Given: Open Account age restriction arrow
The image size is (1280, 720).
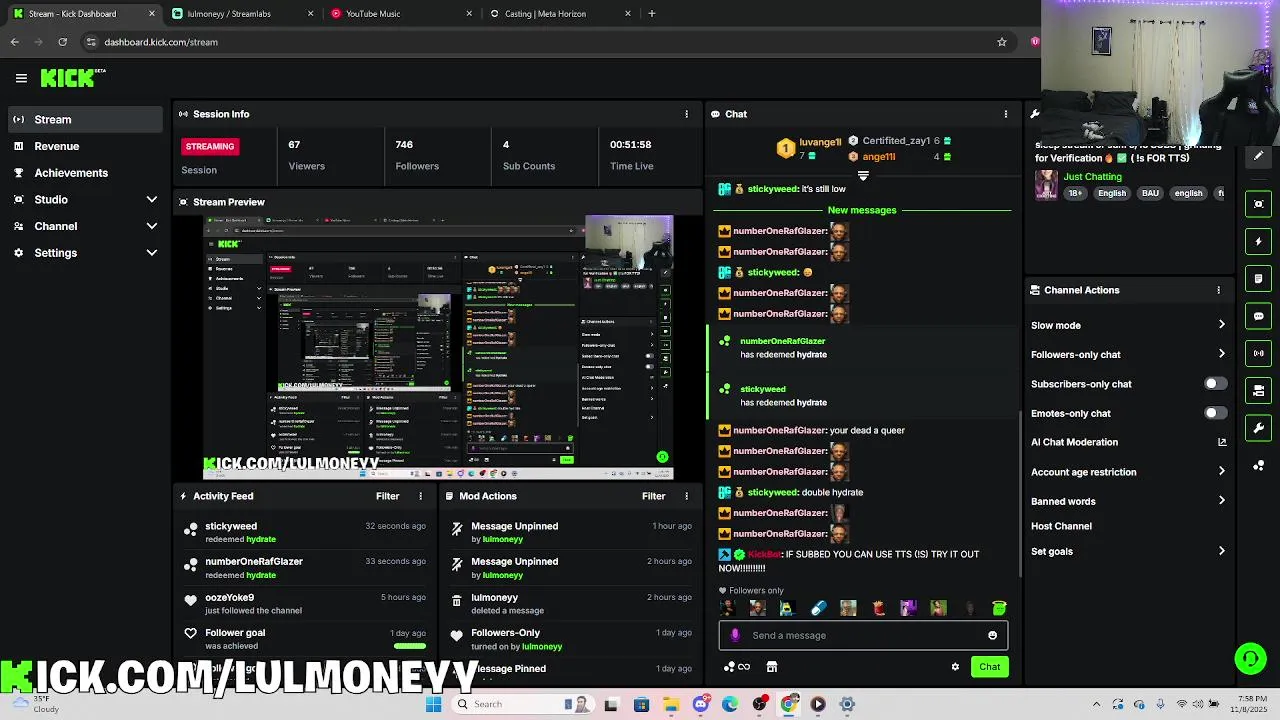Looking at the screenshot, I should 1221,472.
